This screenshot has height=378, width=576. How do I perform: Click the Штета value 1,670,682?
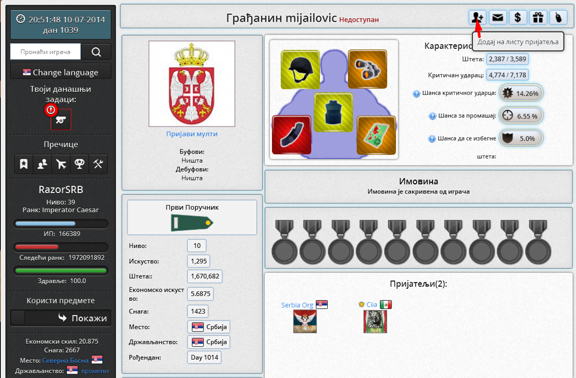[x=205, y=276]
